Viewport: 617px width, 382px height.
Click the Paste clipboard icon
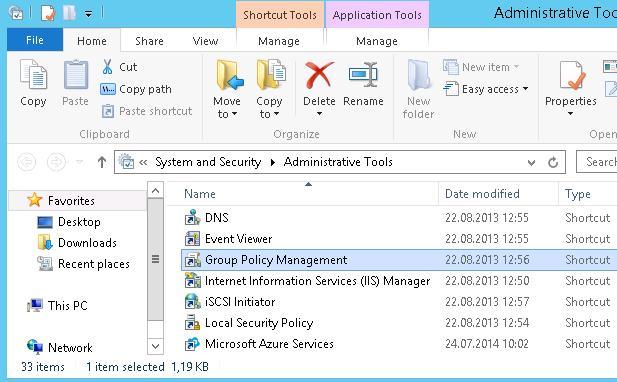76,74
